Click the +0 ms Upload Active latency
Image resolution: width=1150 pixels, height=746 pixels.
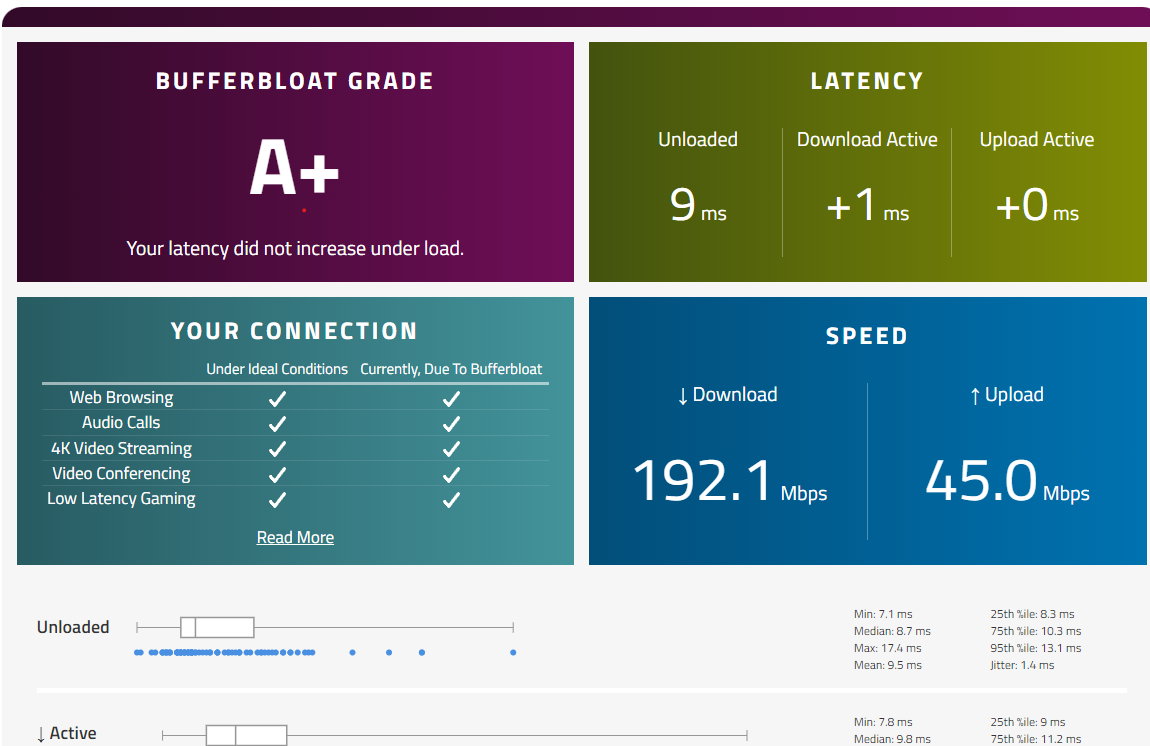coord(1037,205)
